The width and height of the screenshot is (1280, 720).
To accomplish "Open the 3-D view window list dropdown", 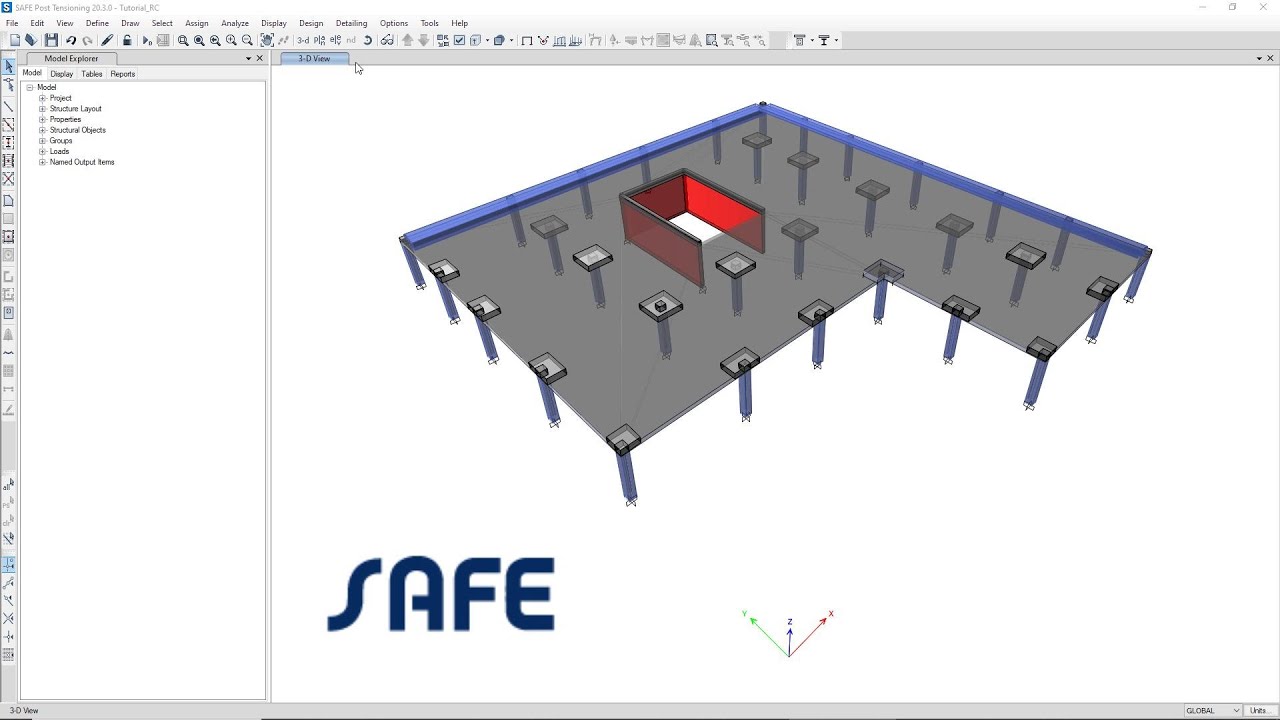I will pos(1258,58).
